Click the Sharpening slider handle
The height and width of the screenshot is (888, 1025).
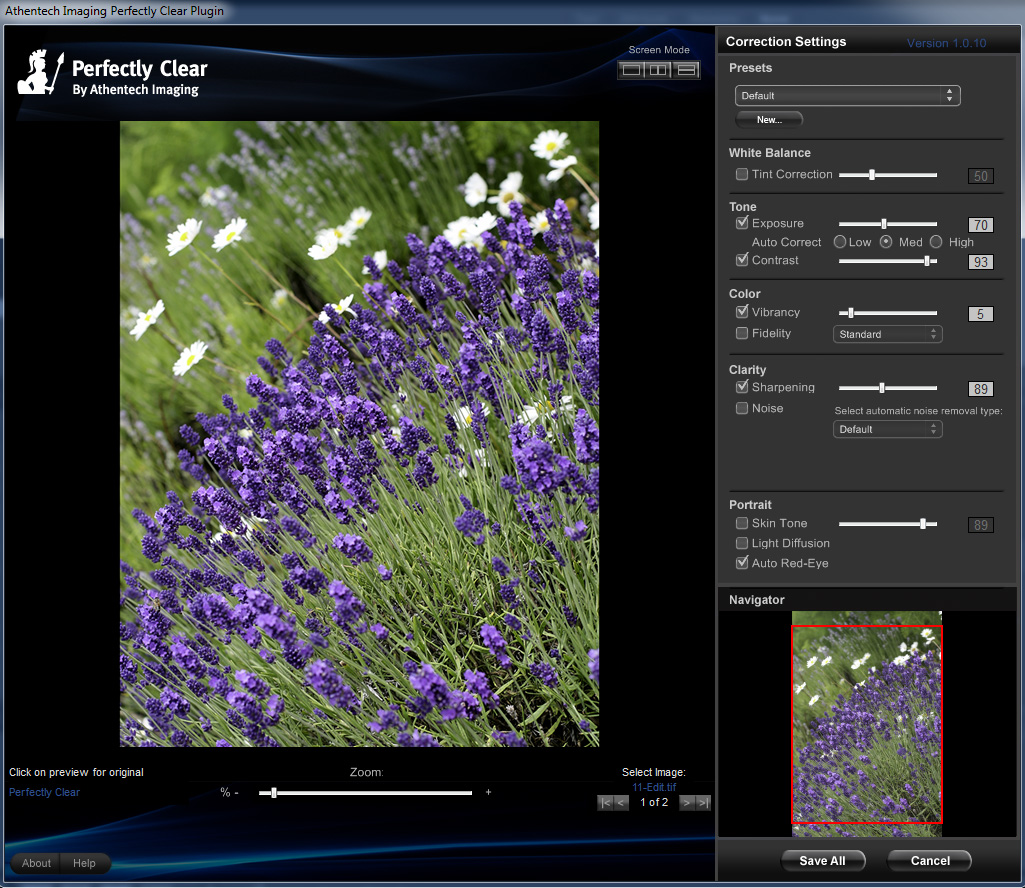point(882,388)
